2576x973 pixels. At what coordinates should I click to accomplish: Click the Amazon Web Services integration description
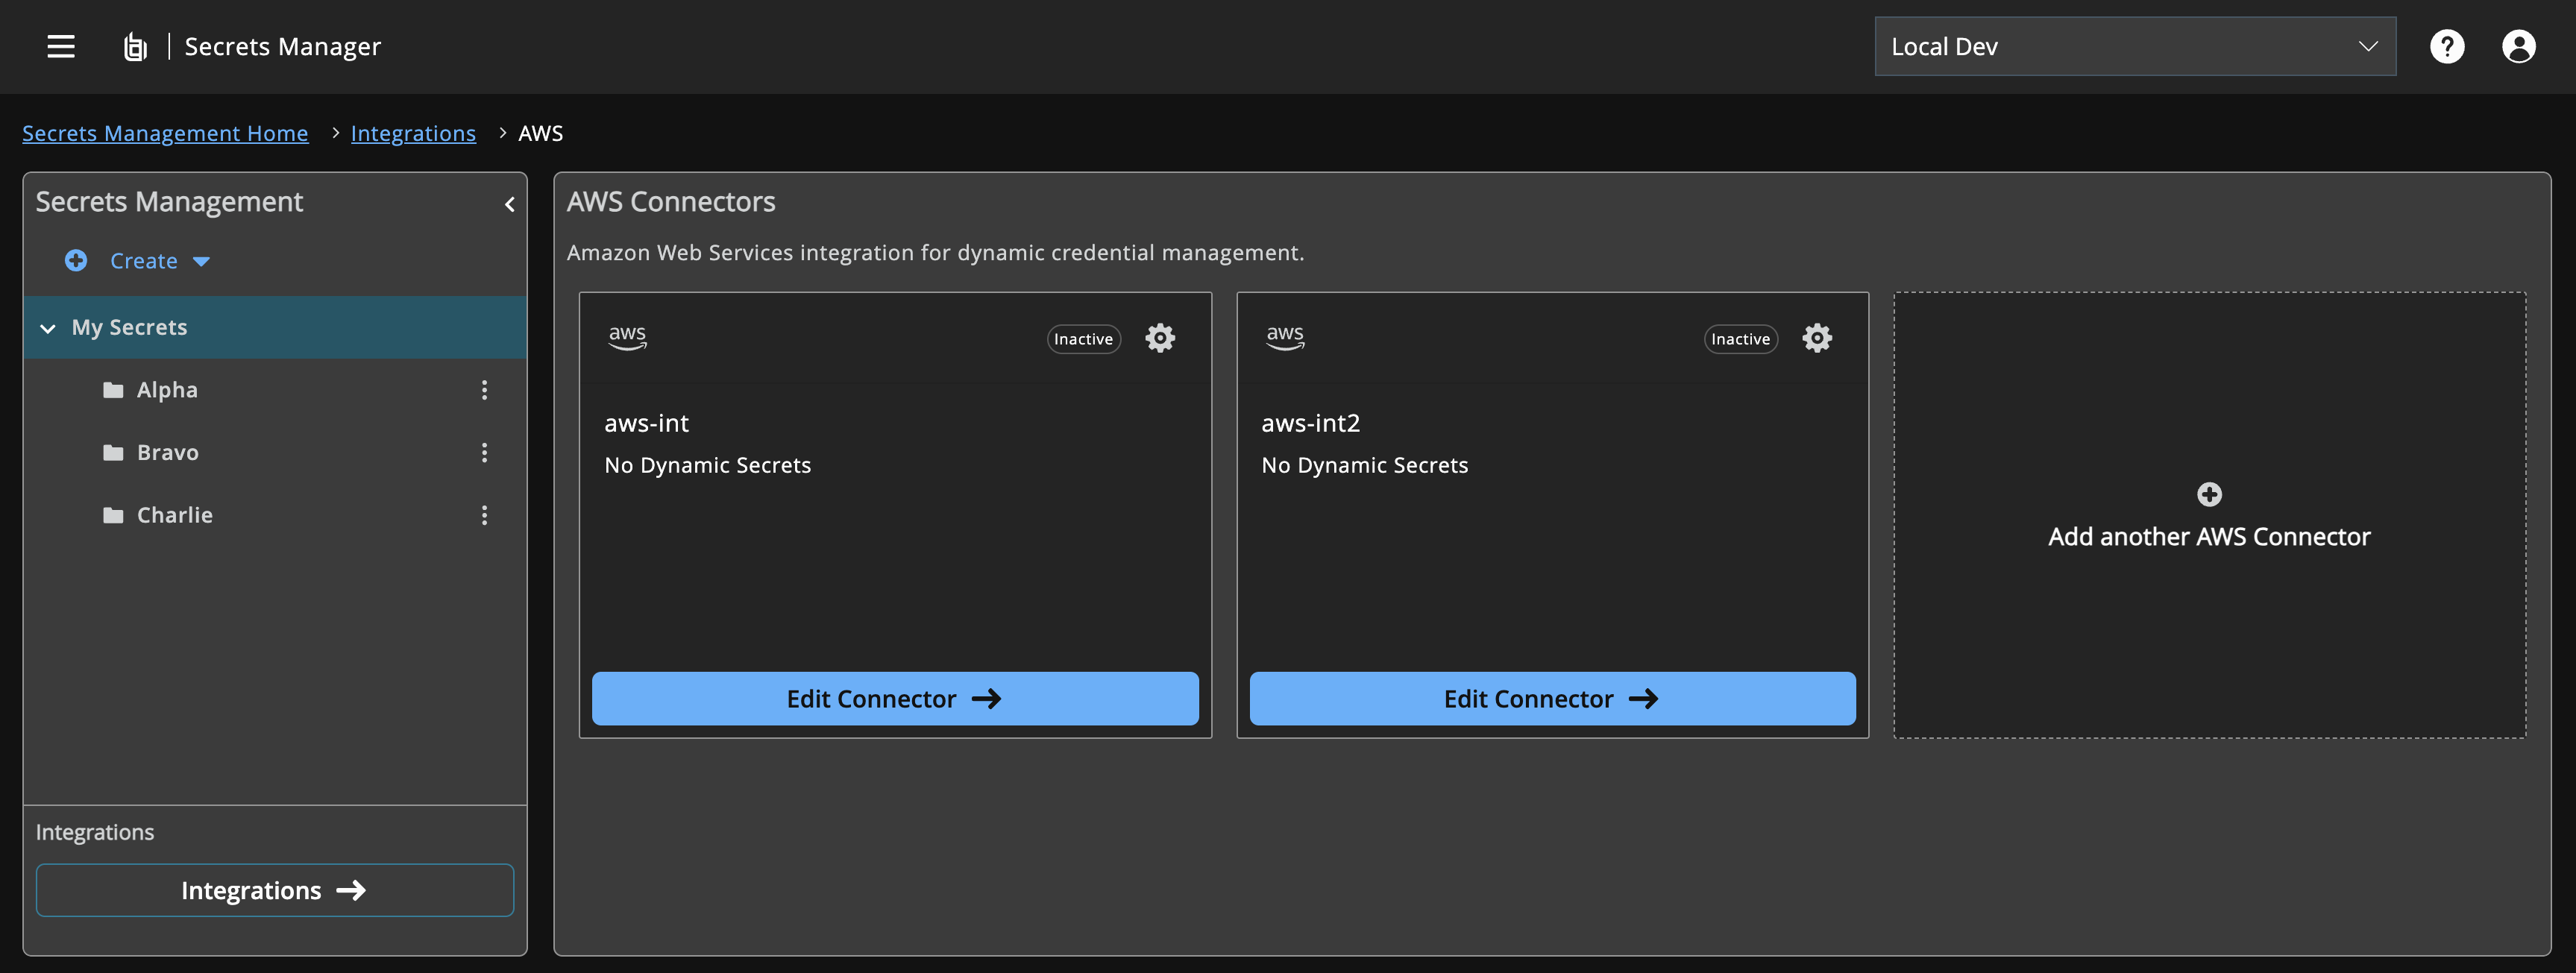(x=936, y=253)
